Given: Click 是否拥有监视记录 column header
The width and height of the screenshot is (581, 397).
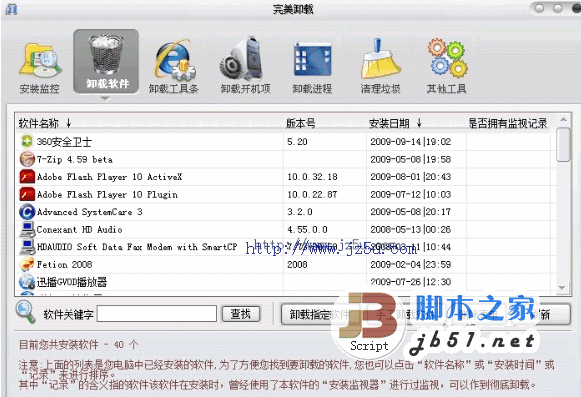Looking at the screenshot, I should (508, 123).
